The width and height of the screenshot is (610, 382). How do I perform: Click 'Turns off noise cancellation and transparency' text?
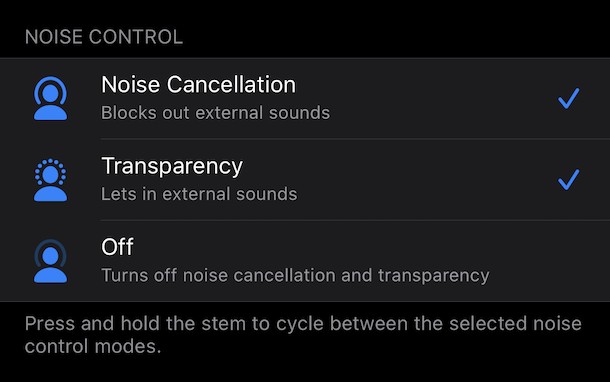(x=295, y=275)
